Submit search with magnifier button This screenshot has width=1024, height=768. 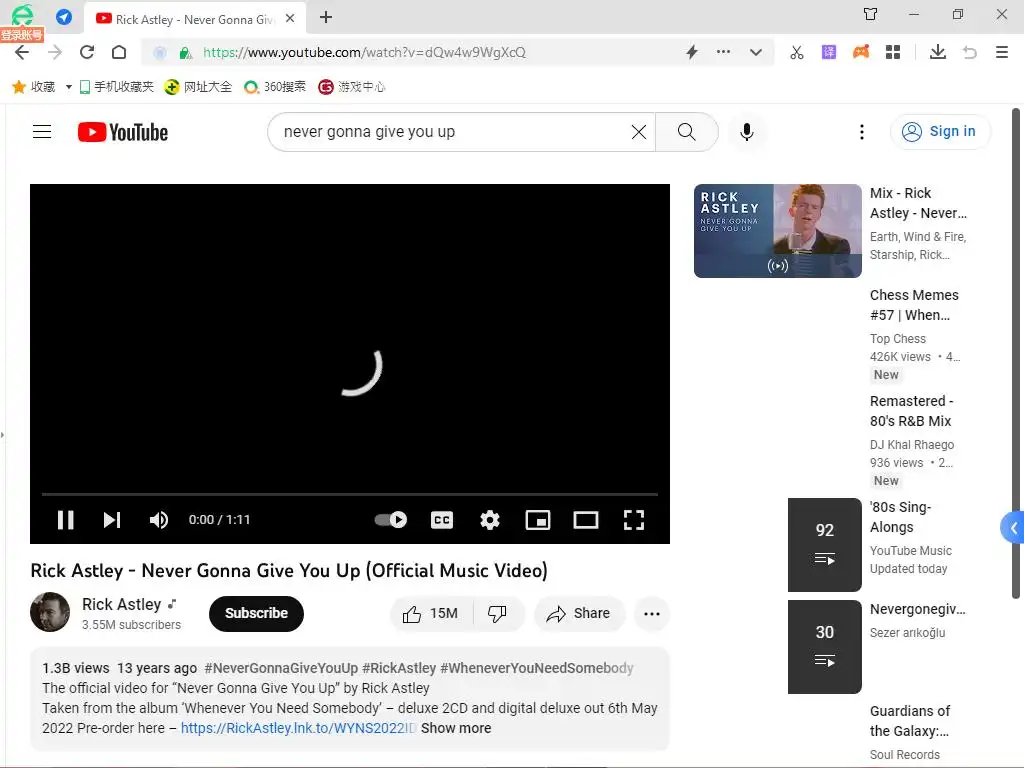coord(686,132)
